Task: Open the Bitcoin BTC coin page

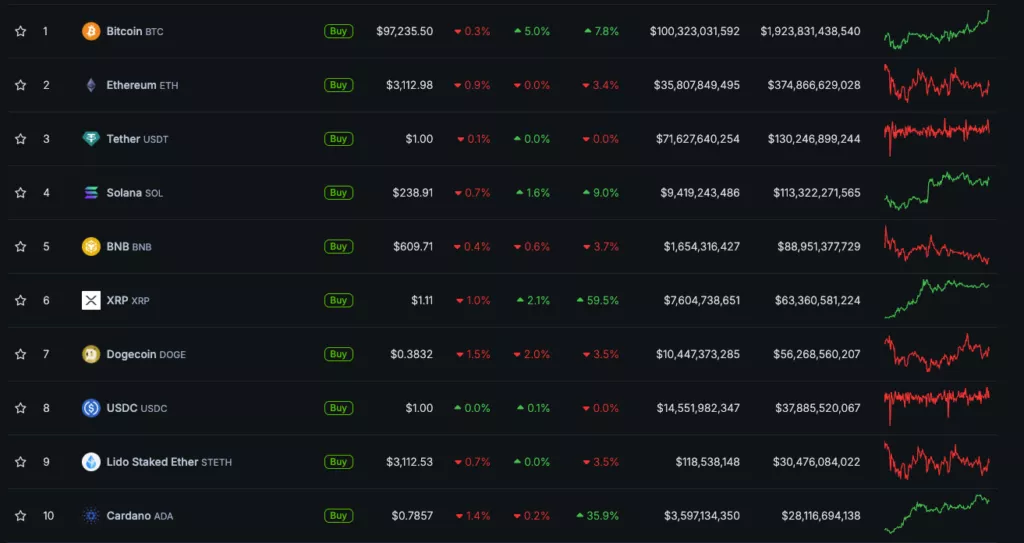Action: click(x=135, y=31)
